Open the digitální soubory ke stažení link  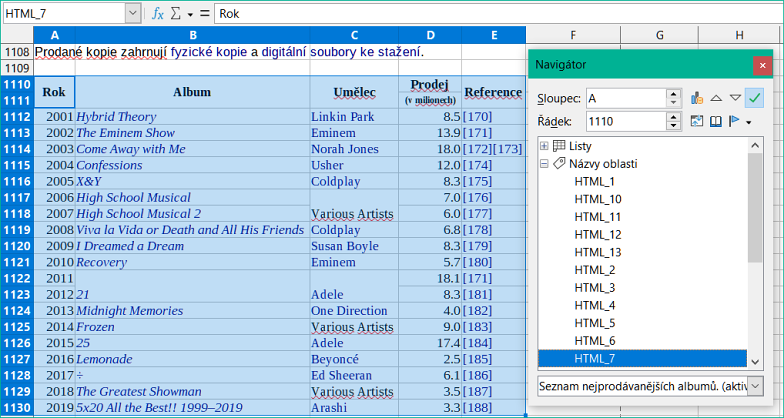click(342, 52)
